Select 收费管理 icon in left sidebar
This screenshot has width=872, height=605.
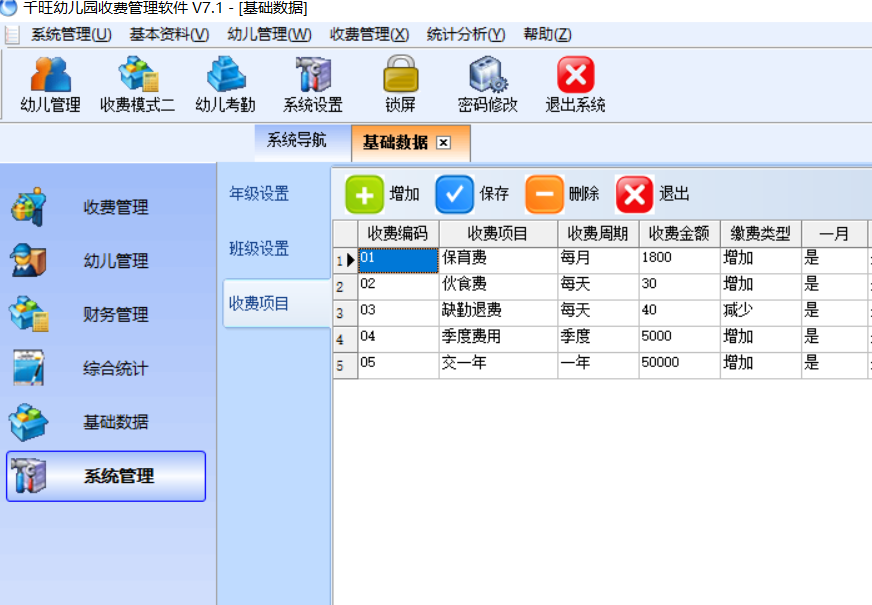point(28,207)
